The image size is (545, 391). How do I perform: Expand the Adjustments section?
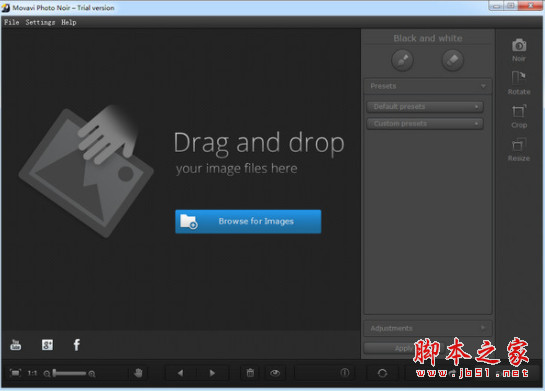click(x=428, y=328)
